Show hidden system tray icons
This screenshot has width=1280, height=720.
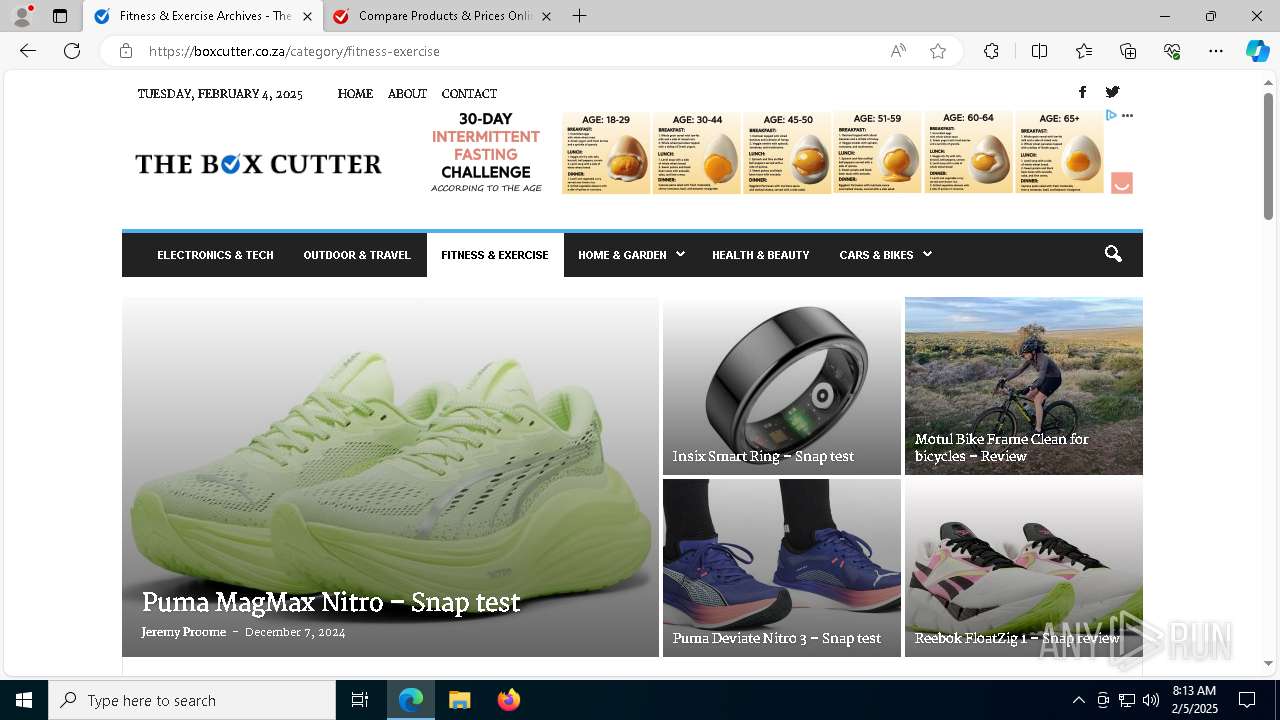pos(1078,700)
